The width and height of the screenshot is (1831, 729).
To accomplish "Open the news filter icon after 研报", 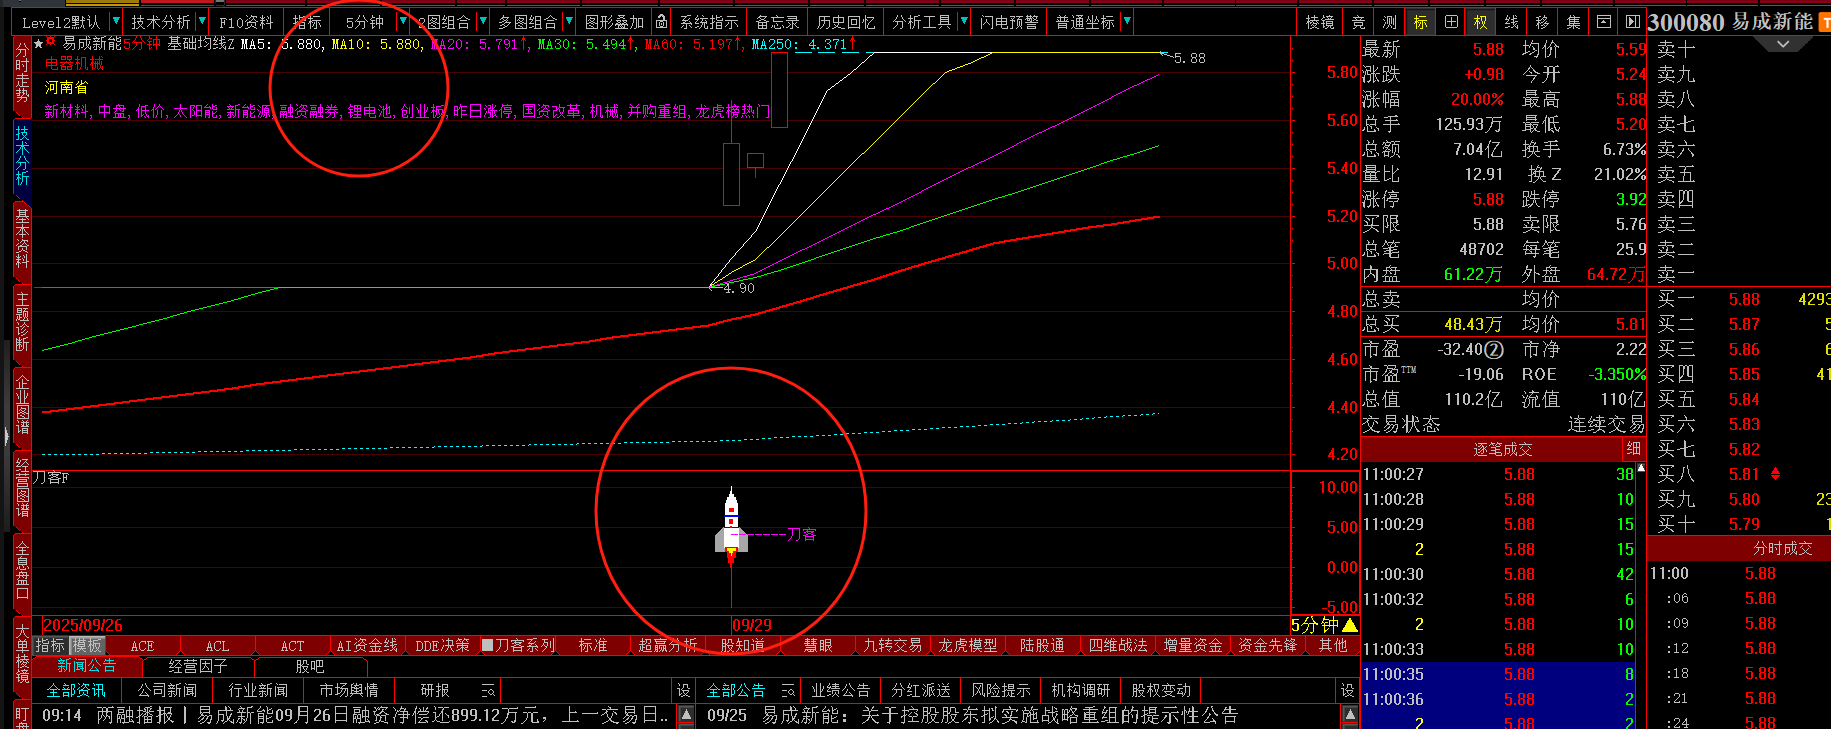I will click(x=488, y=691).
